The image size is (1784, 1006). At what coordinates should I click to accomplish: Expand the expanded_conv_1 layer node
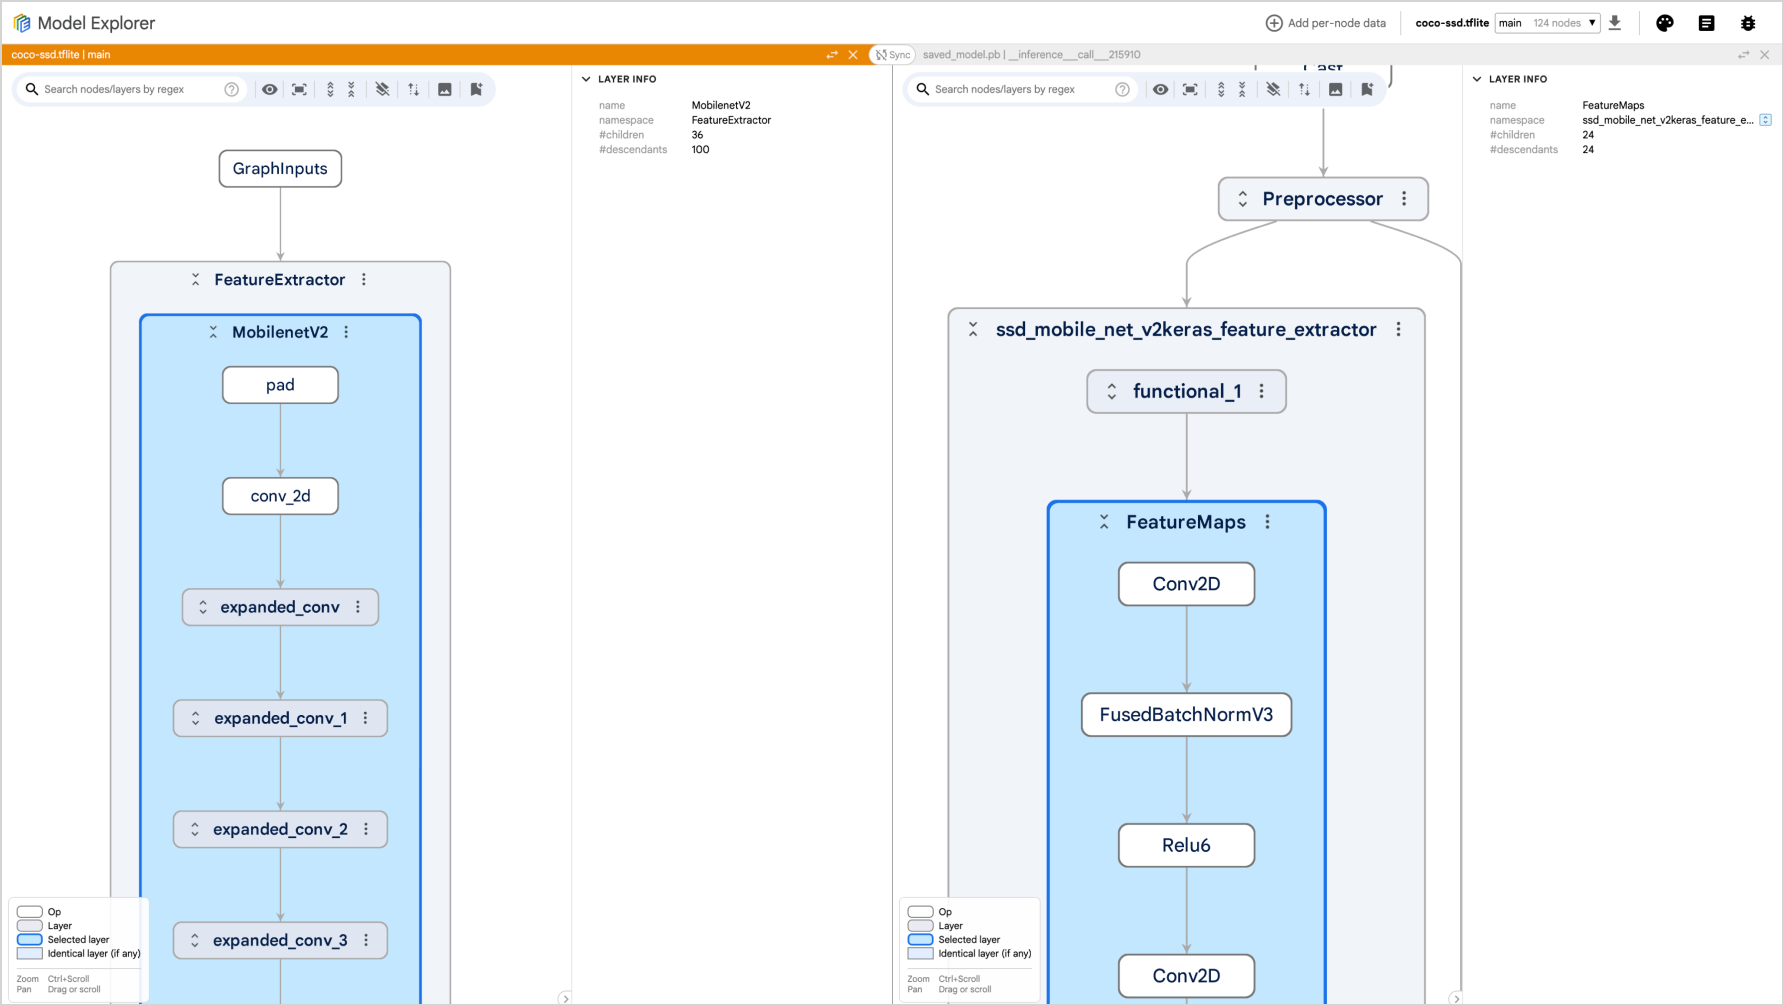196,718
